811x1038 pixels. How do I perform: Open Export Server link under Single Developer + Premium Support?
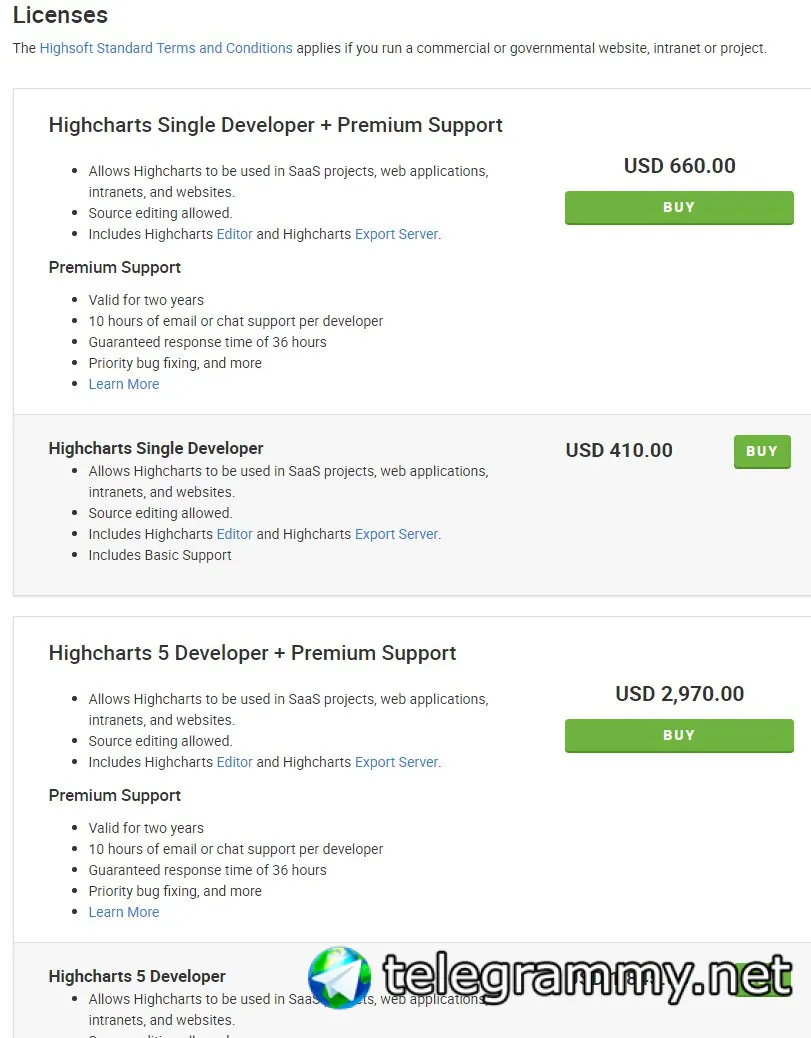coord(396,234)
